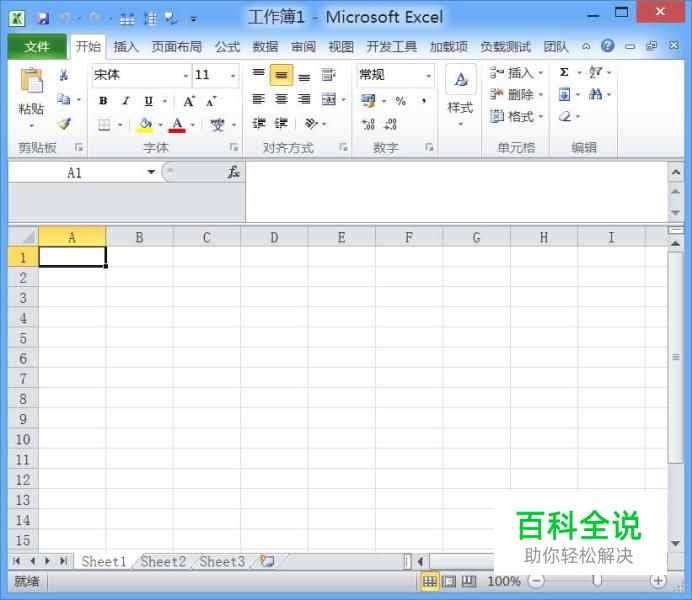Apply the accounting number format icon
This screenshot has height=600, width=692.
[368, 101]
